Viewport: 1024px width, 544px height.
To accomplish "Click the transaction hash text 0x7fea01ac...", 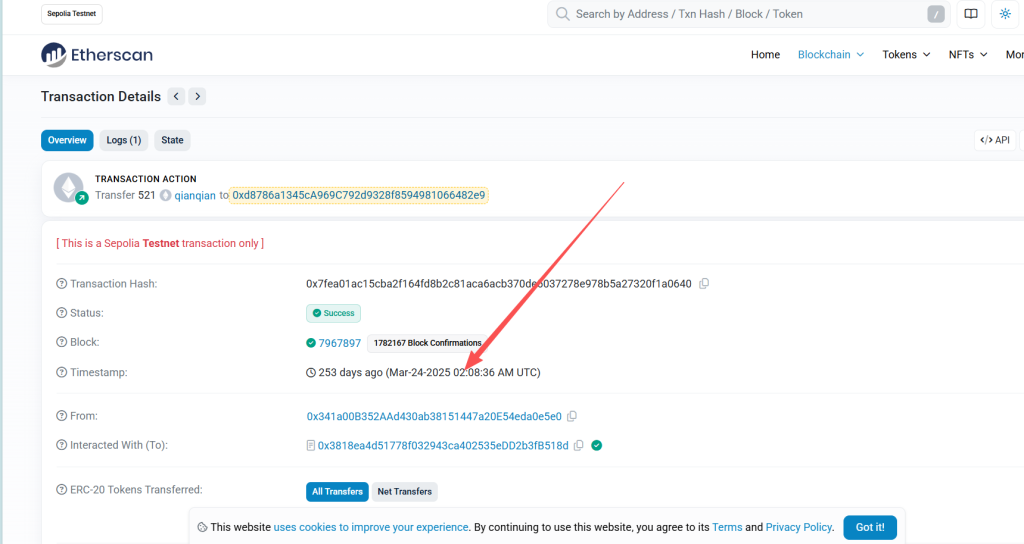I will click(498, 283).
